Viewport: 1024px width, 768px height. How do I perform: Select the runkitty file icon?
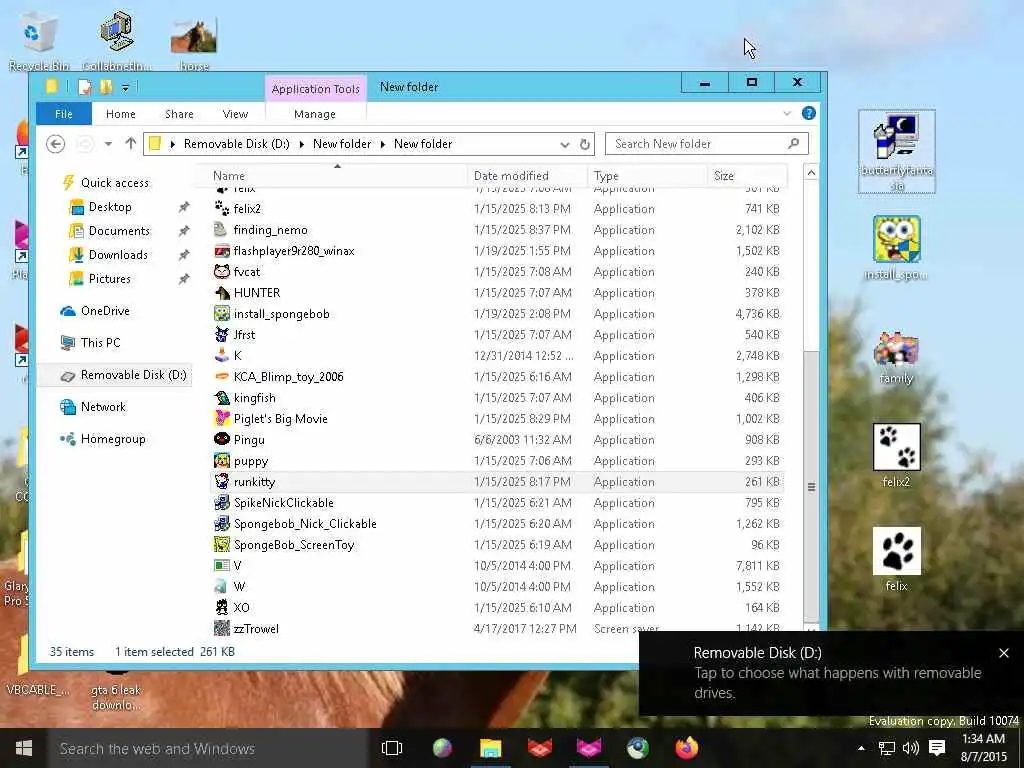[222, 481]
